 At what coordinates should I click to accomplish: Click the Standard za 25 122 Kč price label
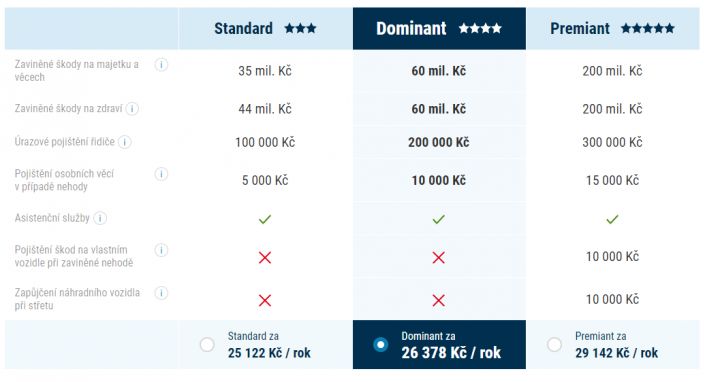click(x=269, y=345)
